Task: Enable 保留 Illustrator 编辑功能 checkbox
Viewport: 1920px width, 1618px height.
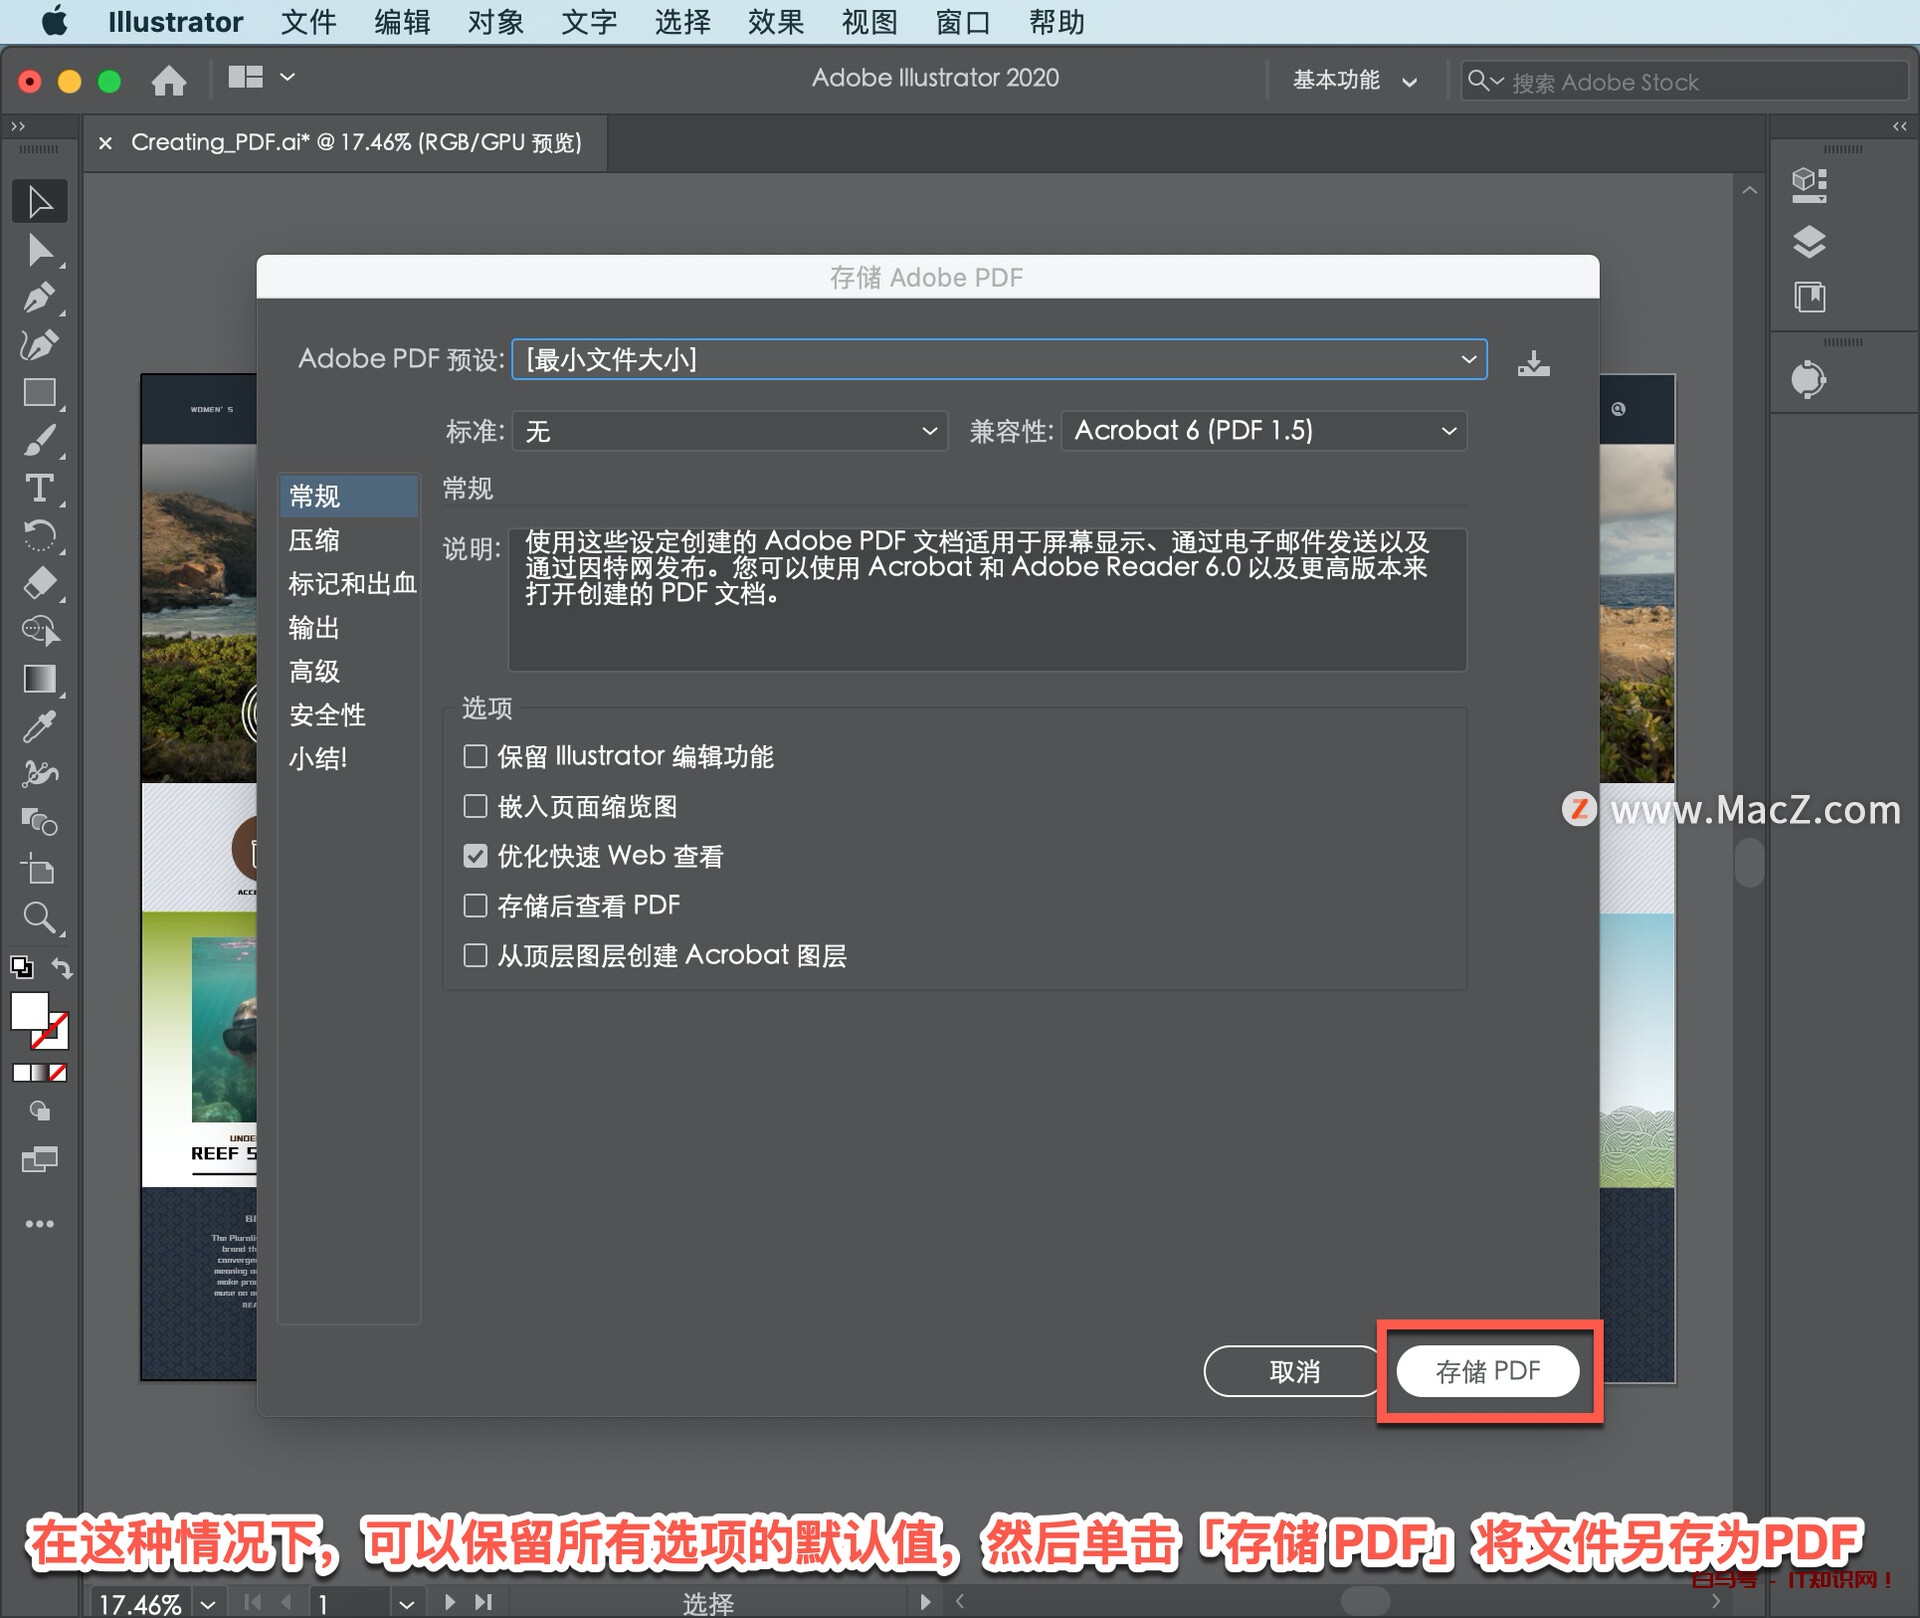Action: [476, 756]
